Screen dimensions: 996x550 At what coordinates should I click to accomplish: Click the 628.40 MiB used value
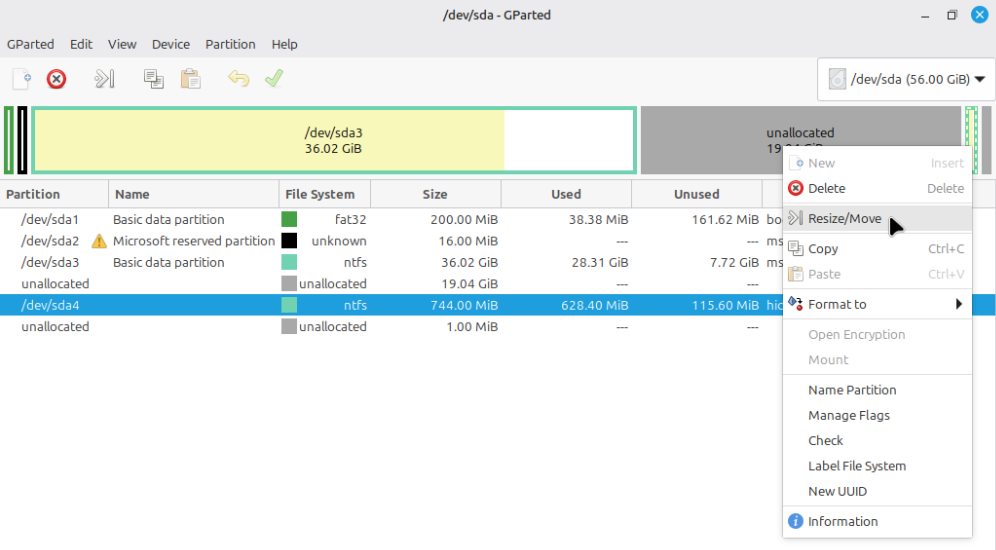click(x=595, y=305)
